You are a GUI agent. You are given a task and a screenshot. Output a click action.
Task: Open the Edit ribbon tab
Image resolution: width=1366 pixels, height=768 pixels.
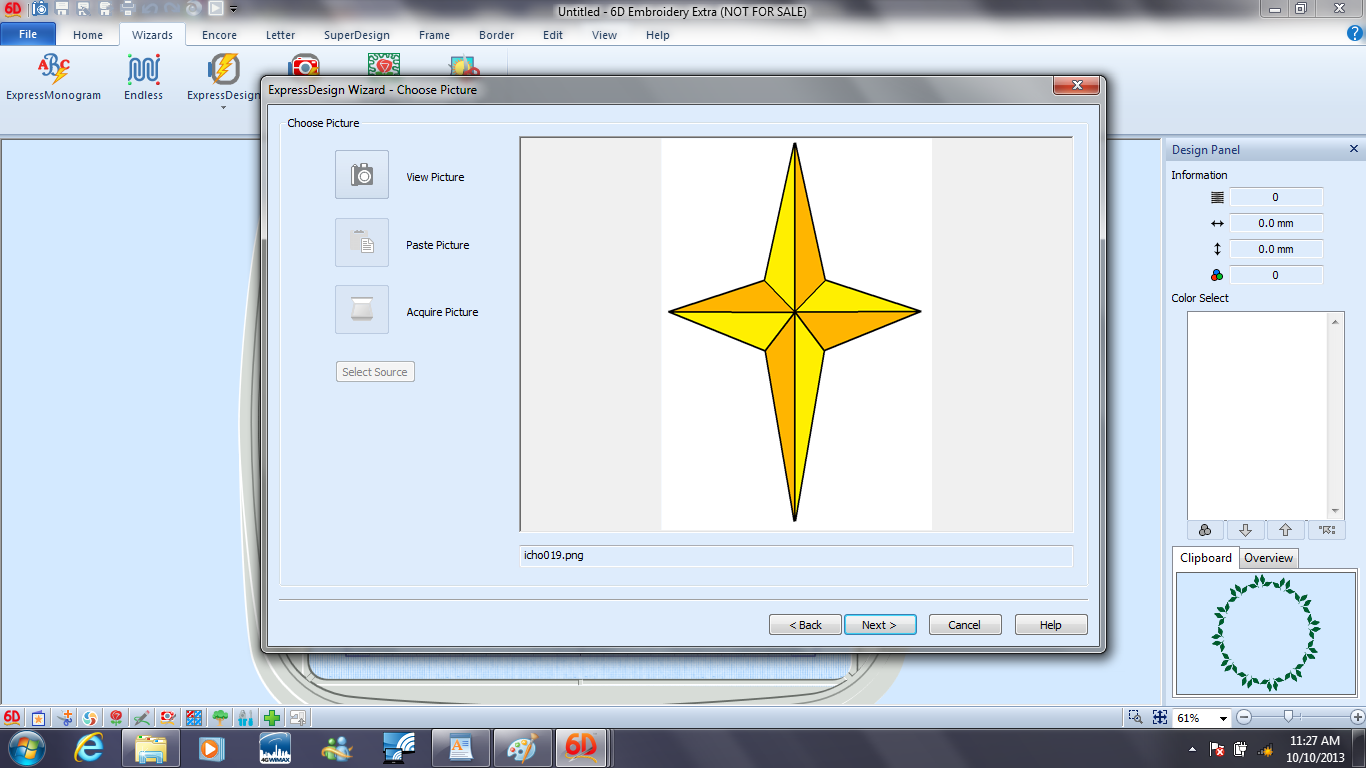553,35
